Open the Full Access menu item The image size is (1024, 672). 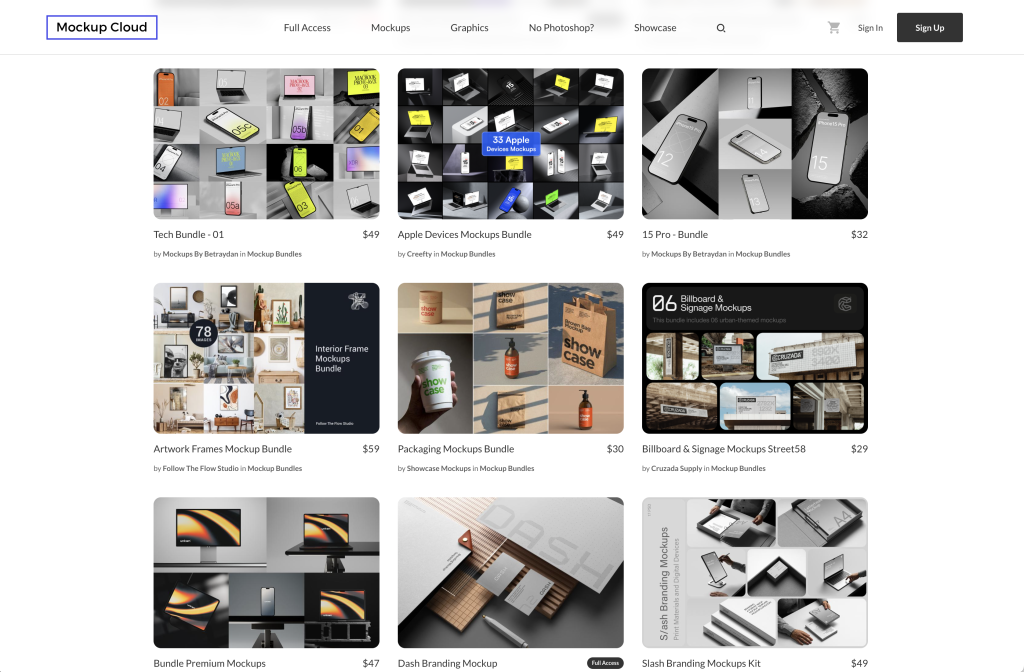tap(307, 28)
